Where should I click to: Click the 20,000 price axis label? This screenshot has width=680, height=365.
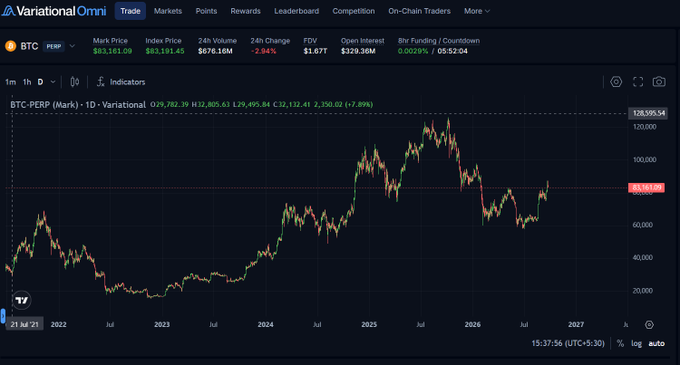pos(642,291)
